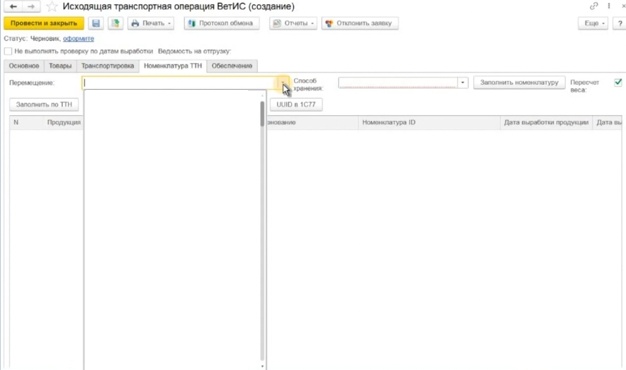Image resolution: width=626 pixels, height=370 pixels.
Task: Click the Номенклатура ID column header
Action: tap(429, 122)
